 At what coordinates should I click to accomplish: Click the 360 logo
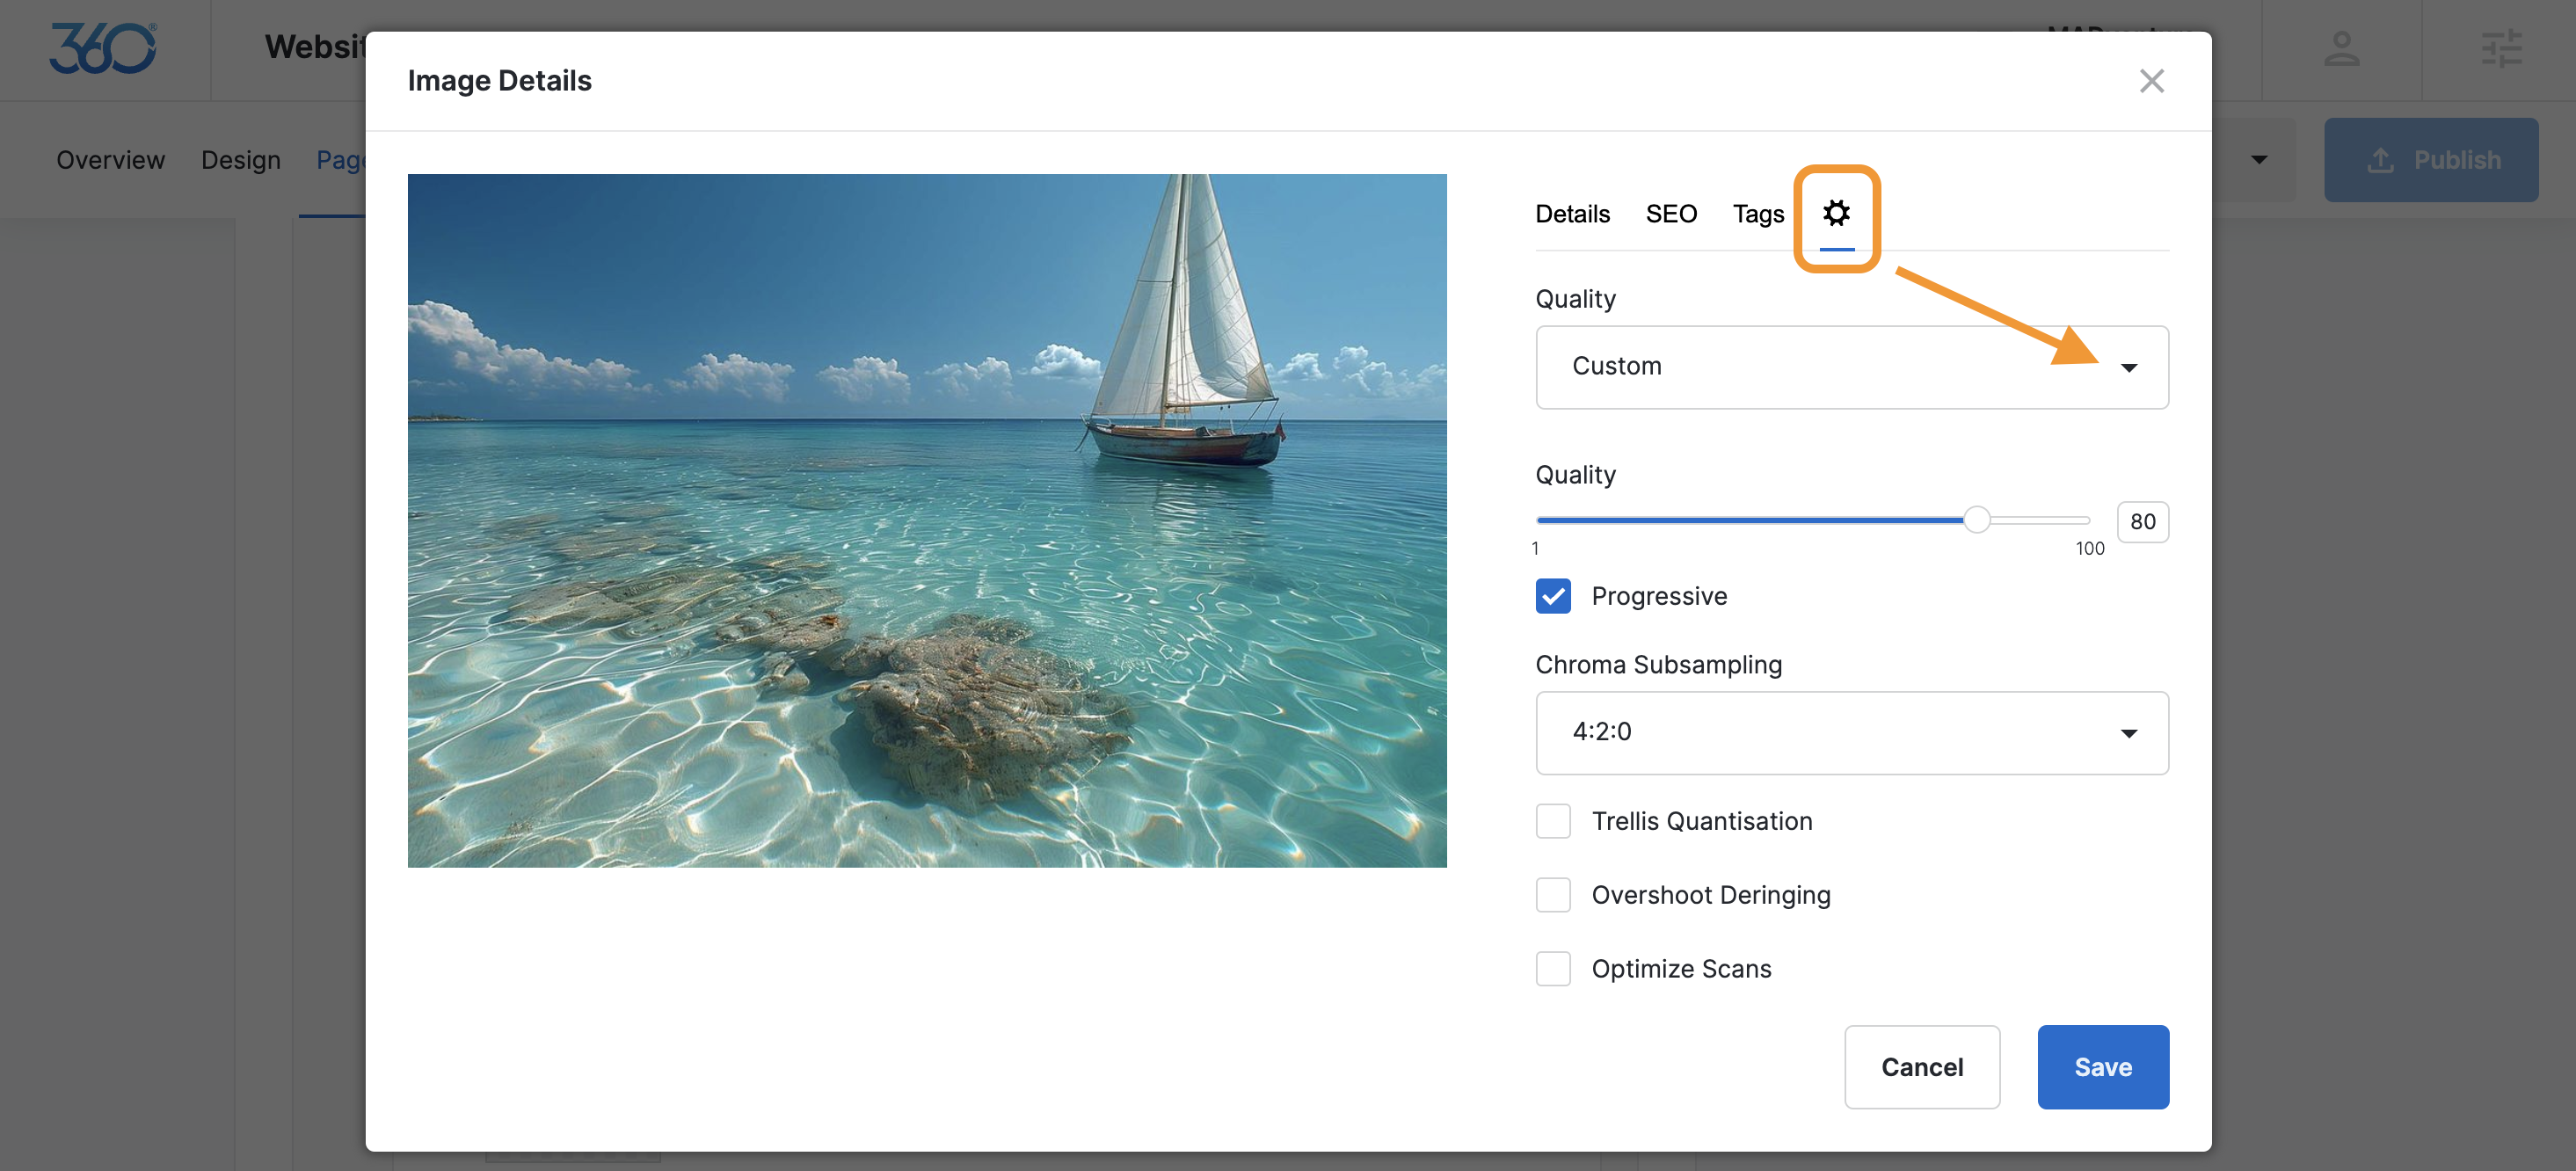pos(103,48)
